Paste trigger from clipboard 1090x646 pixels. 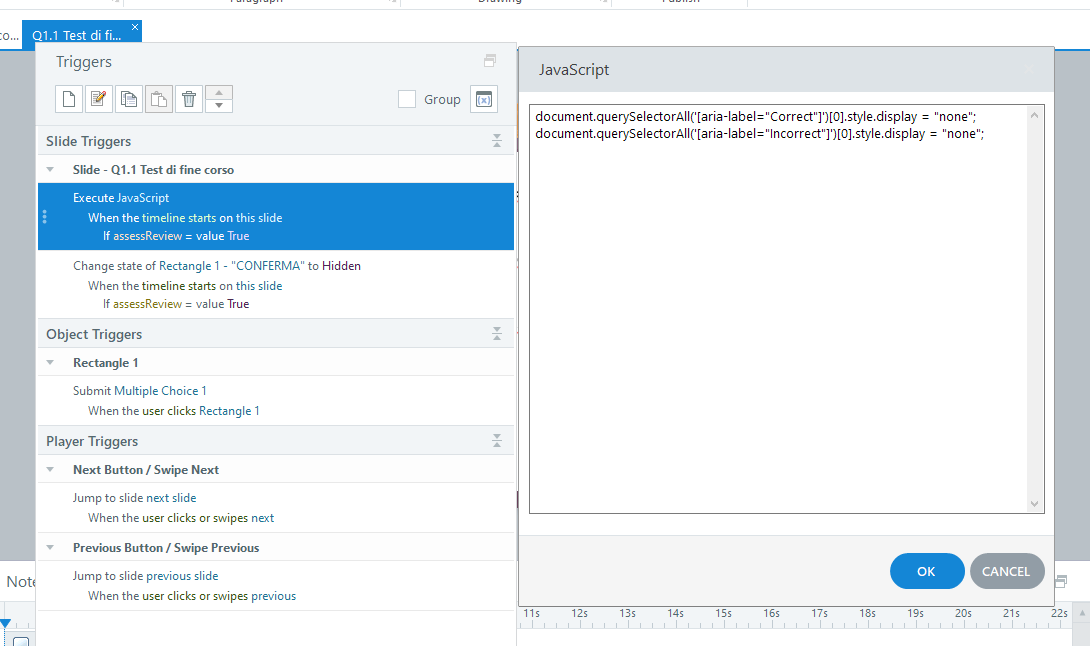(x=159, y=99)
